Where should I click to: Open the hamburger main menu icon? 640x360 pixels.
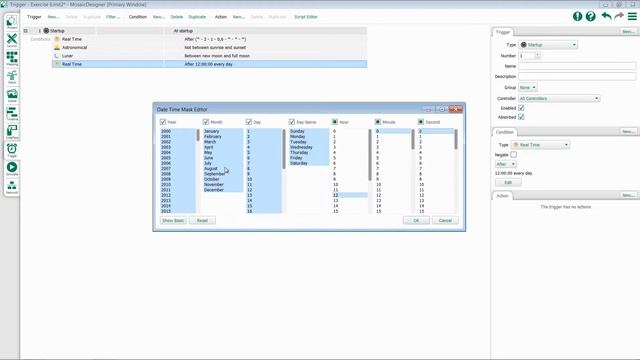632,16
